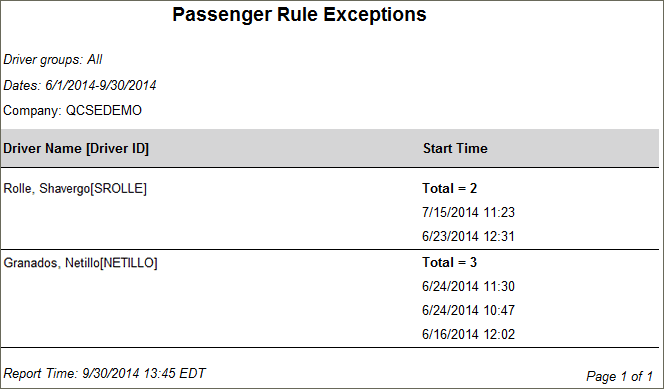Click the SROLLE driver ID in brackets
Image resolution: width=664 pixels, height=389 pixels.
119,188
